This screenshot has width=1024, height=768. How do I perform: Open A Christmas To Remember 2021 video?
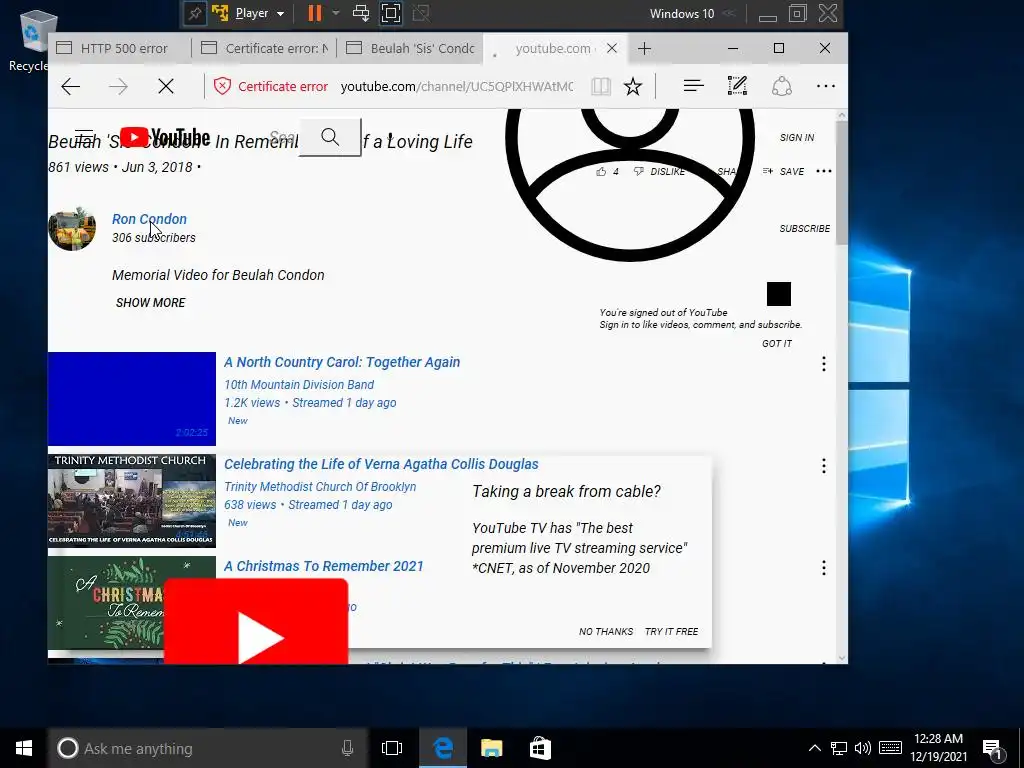pos(323,566)
